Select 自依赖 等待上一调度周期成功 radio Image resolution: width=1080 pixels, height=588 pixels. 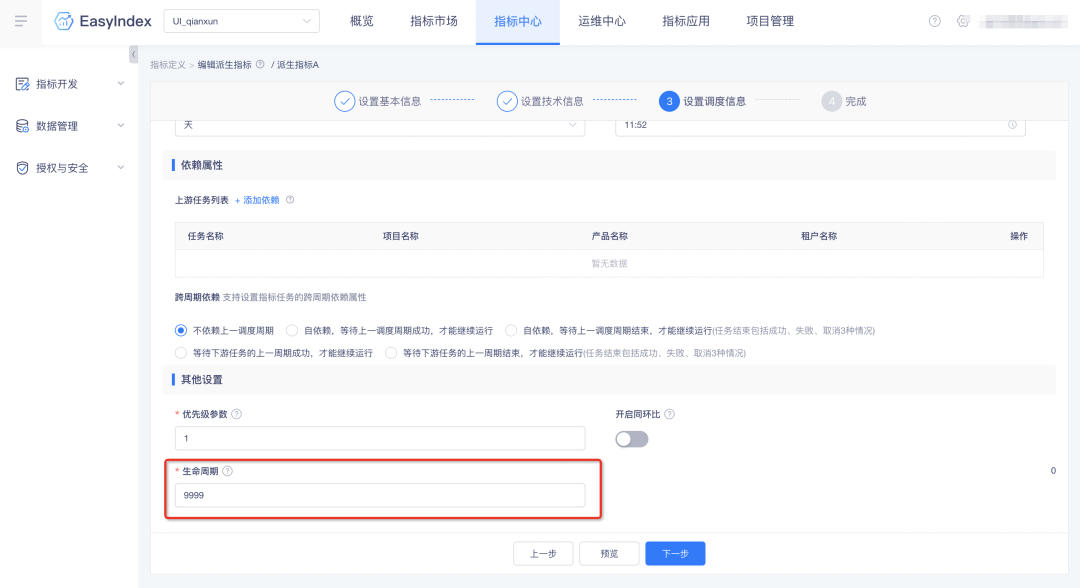[x=292, y=330]
